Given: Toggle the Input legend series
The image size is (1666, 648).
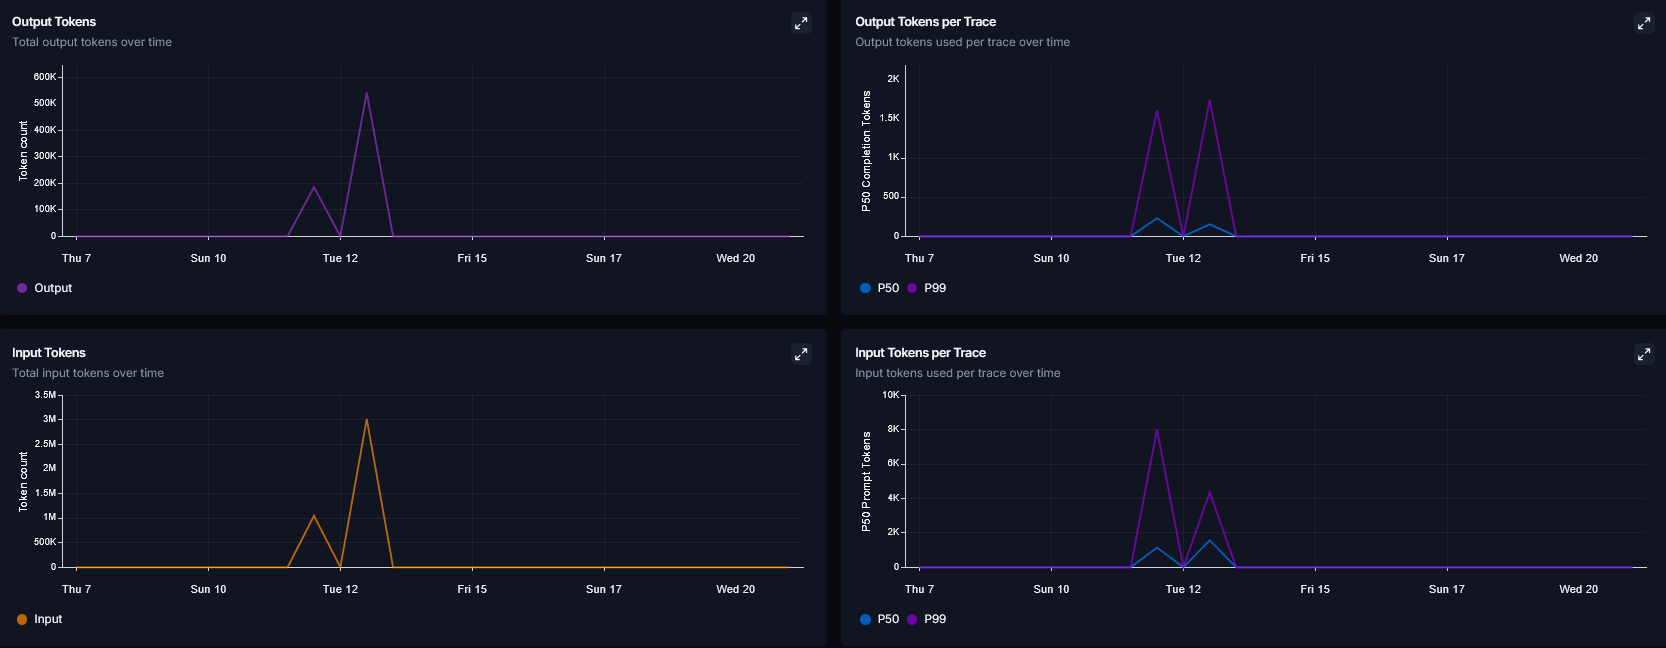Looking at the screenshot, I should (x=40, y=619).
